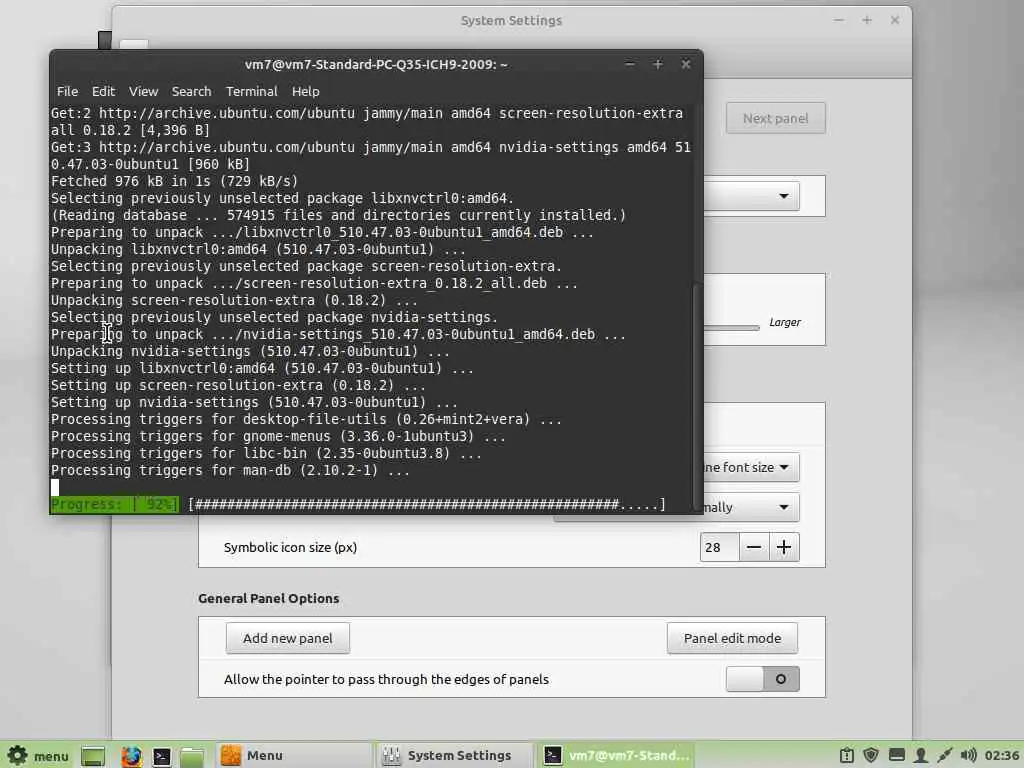The width and height of the screenshot is (1024, 768).
Task: Select the vm7@vm7-Stand... terminal taskbar entry
Action: point(615,756)
